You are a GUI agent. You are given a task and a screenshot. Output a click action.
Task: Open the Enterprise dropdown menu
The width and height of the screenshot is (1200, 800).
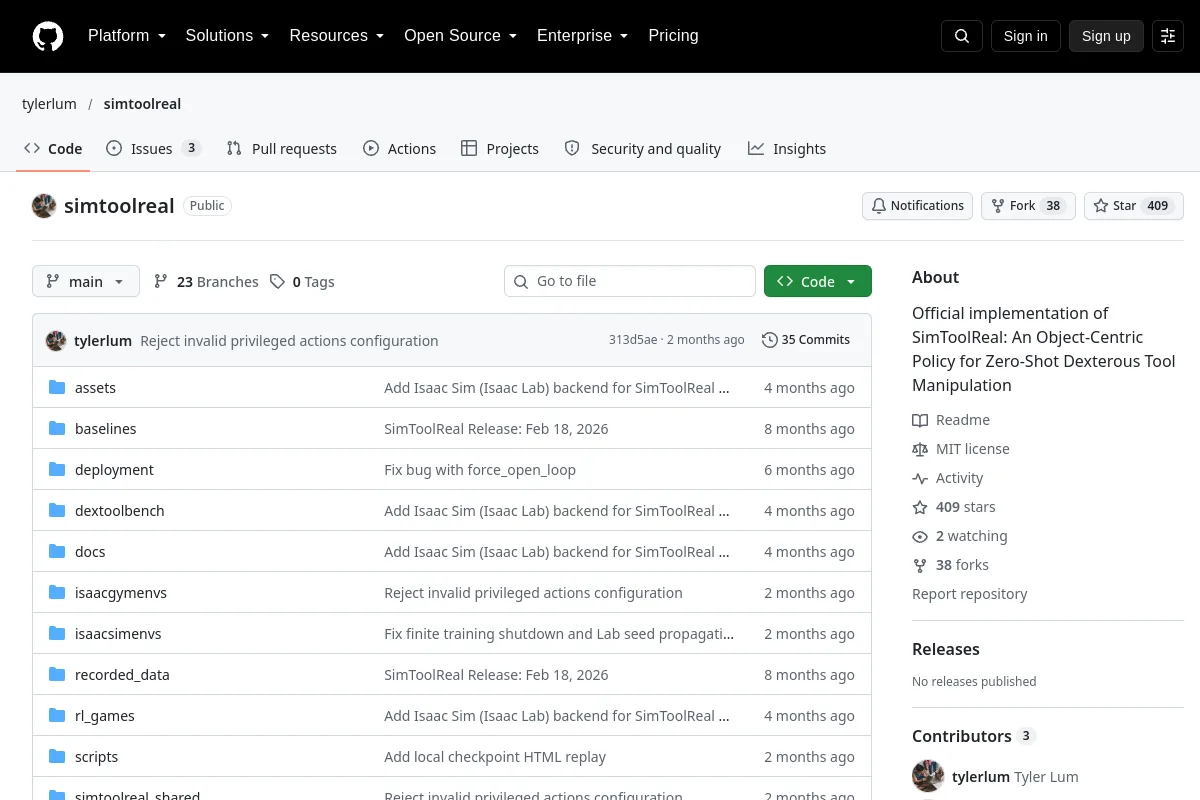pos(582,36)
